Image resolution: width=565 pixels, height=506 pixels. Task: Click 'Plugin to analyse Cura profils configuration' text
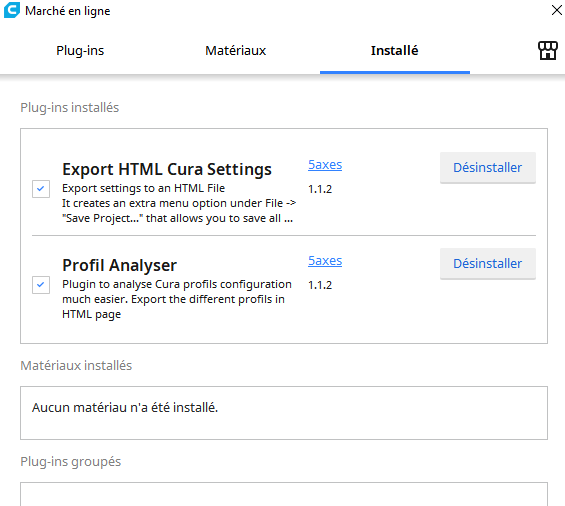point(177,284)
